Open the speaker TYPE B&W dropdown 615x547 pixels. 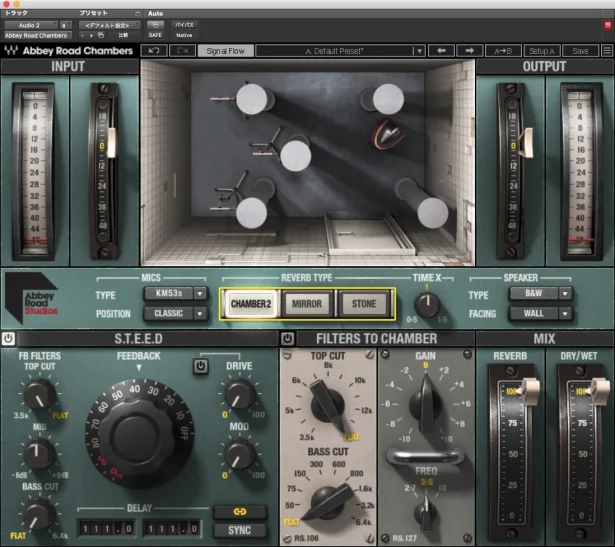click(540, 293)
